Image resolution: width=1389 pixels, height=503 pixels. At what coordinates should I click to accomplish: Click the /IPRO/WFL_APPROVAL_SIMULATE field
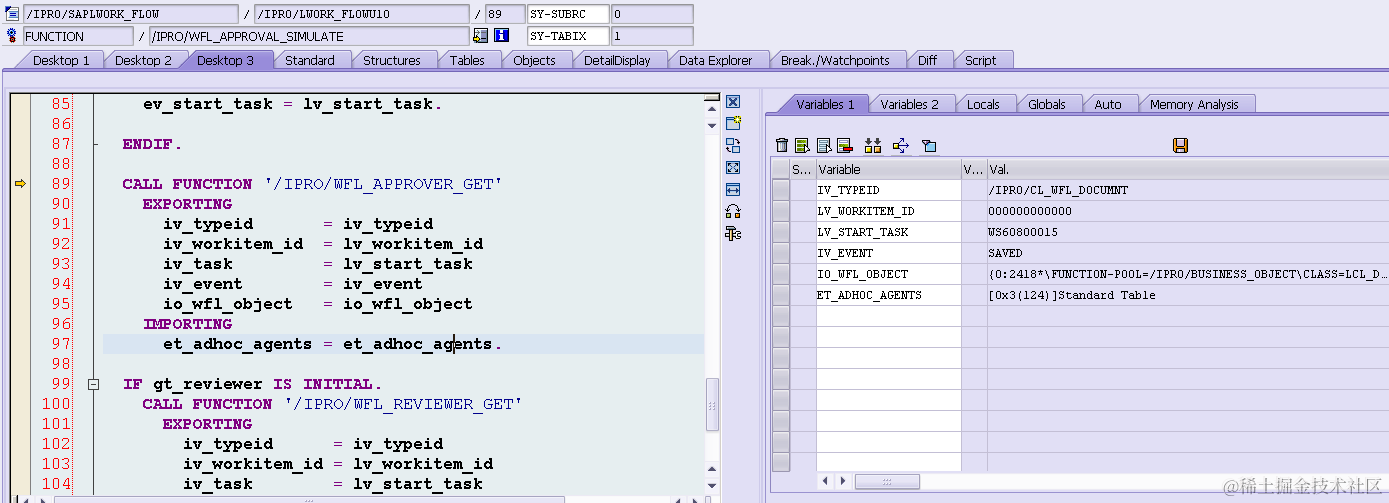pyautogui.click(x=309, y=36)
